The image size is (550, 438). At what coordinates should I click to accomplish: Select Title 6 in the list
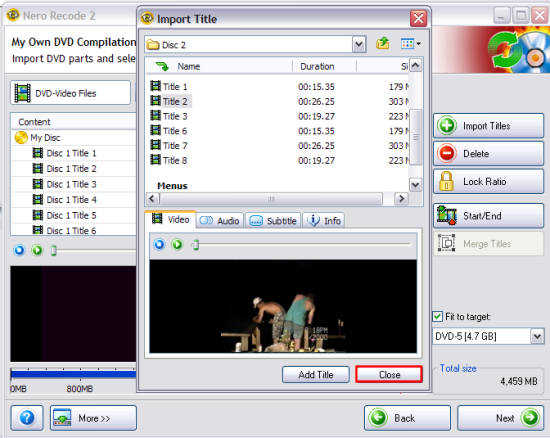(175, 131)
